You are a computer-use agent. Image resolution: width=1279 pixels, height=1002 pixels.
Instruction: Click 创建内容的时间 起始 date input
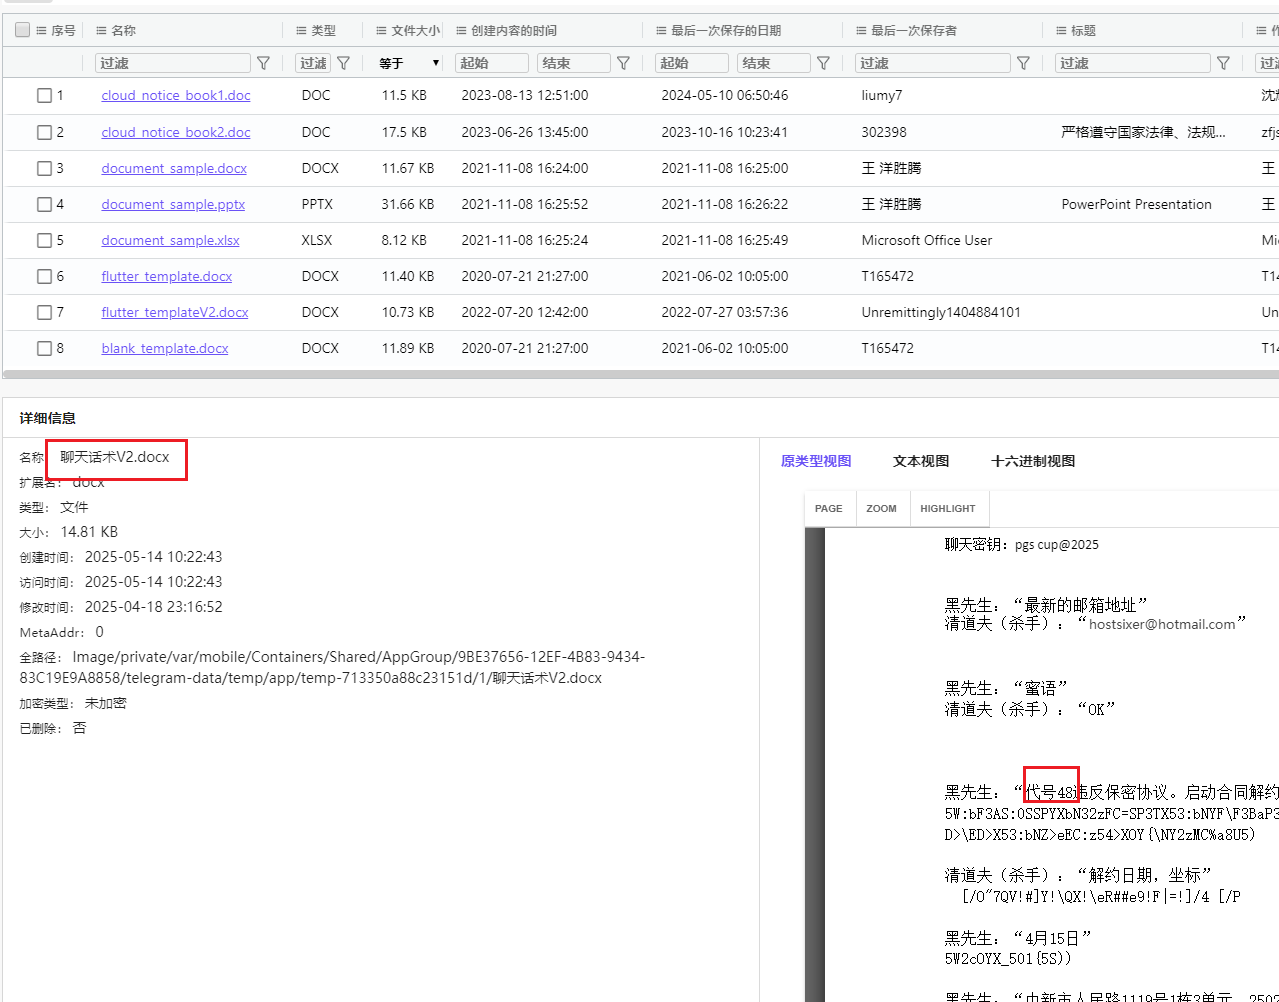(492, 63)
